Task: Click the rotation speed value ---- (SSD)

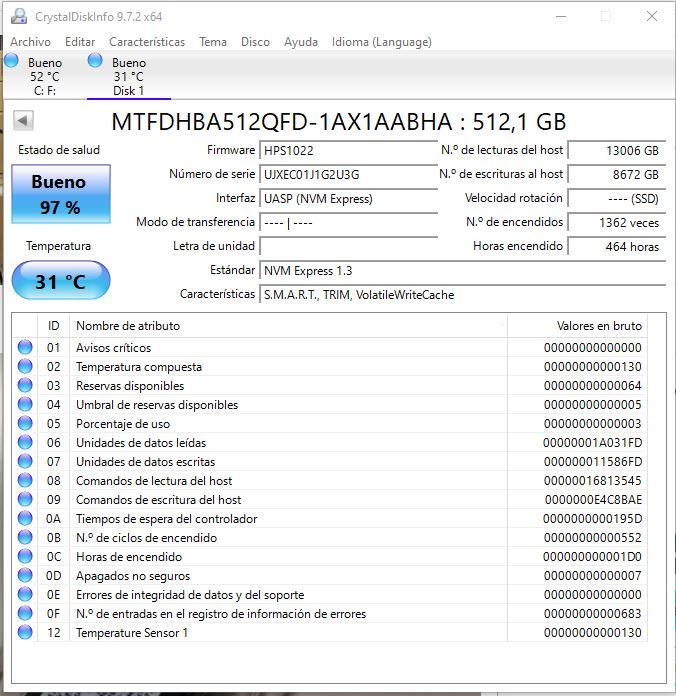Action: 617,198
